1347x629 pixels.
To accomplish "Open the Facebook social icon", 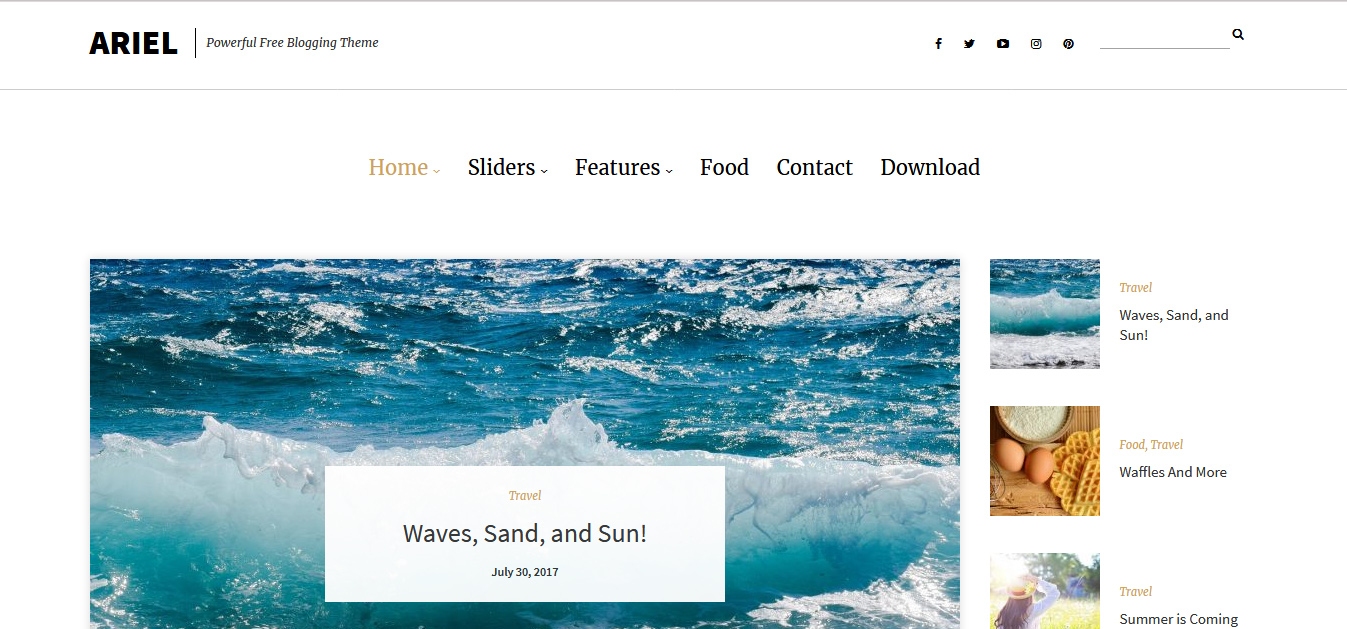I will coord(938,44).
